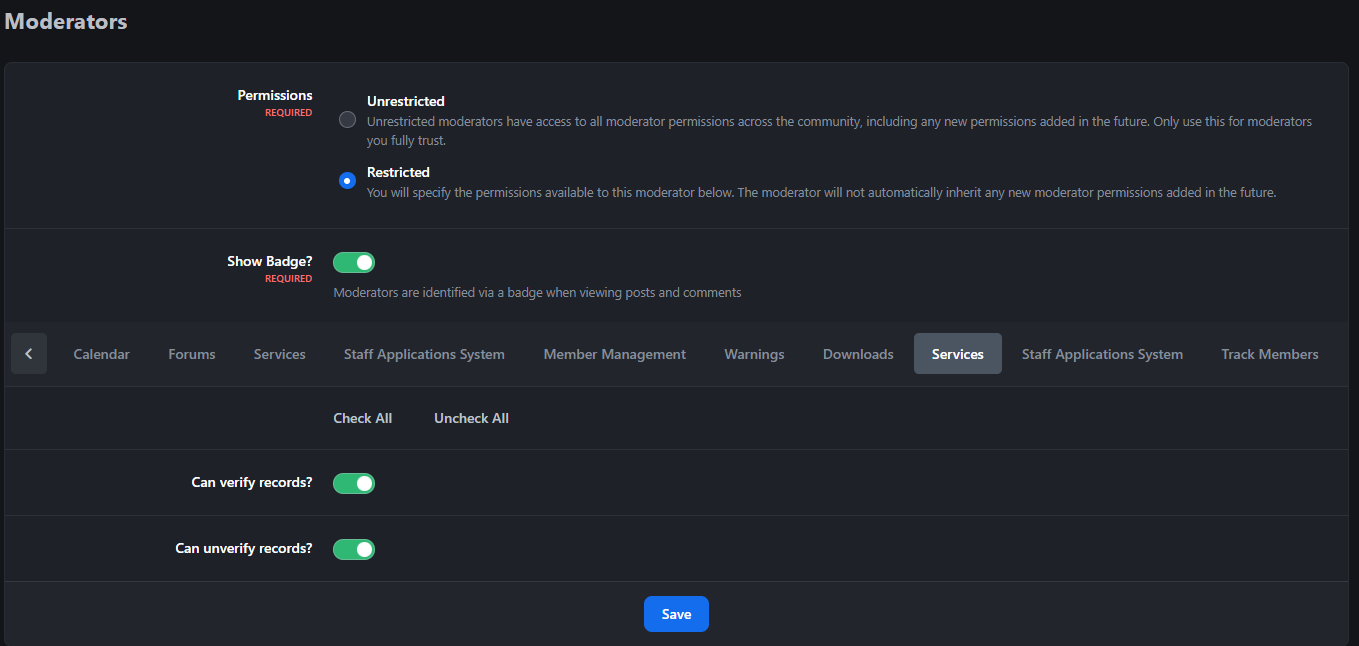Image resolution: width=1359 pixels, height=646 pixels.
Task: Select the Restricted permissions radio button
Action: coord(347,181)
